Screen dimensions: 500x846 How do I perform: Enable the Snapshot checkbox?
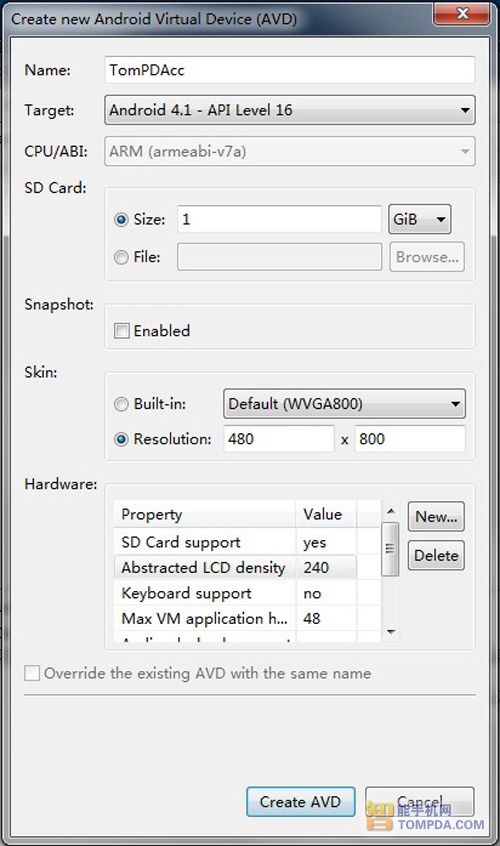coord(122,331)
